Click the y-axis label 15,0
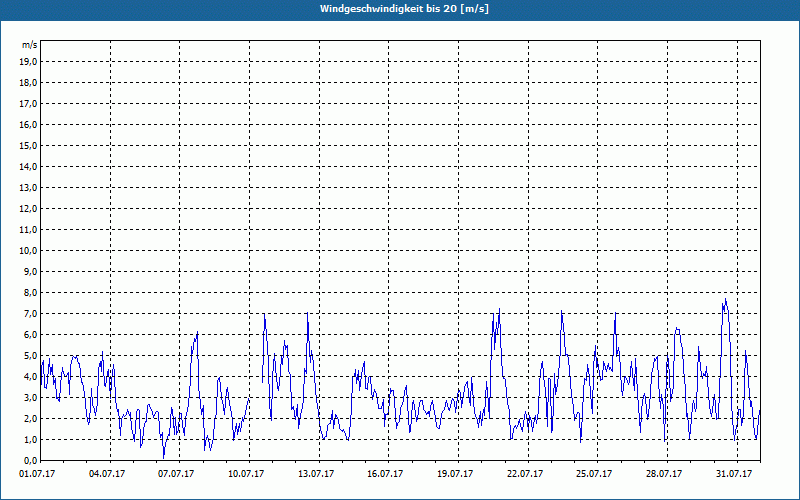 coord(28,145)
